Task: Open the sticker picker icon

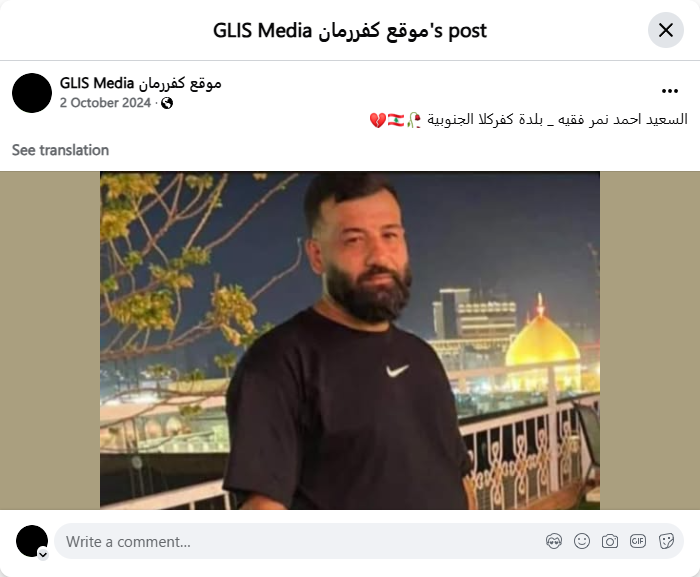Action: [x=666, y=541]
